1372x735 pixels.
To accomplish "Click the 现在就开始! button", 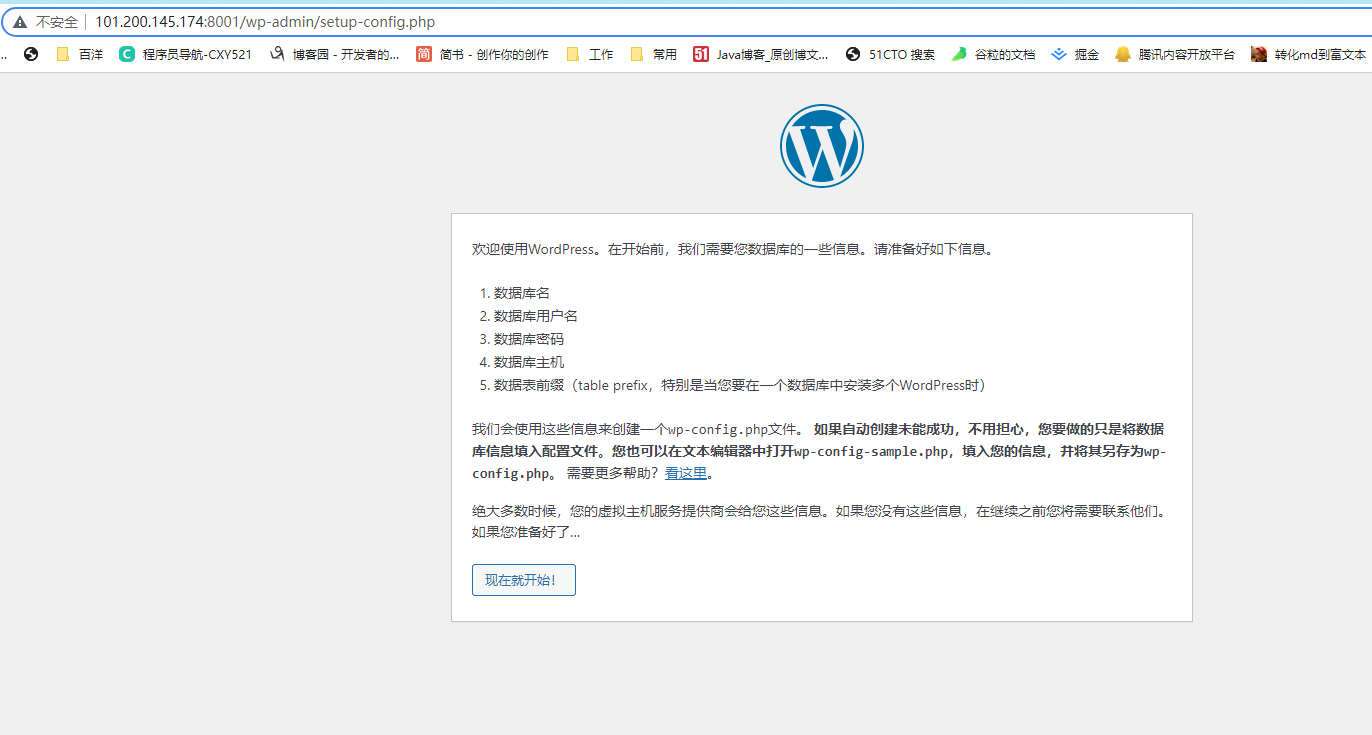I will click(x=524, y=580).
